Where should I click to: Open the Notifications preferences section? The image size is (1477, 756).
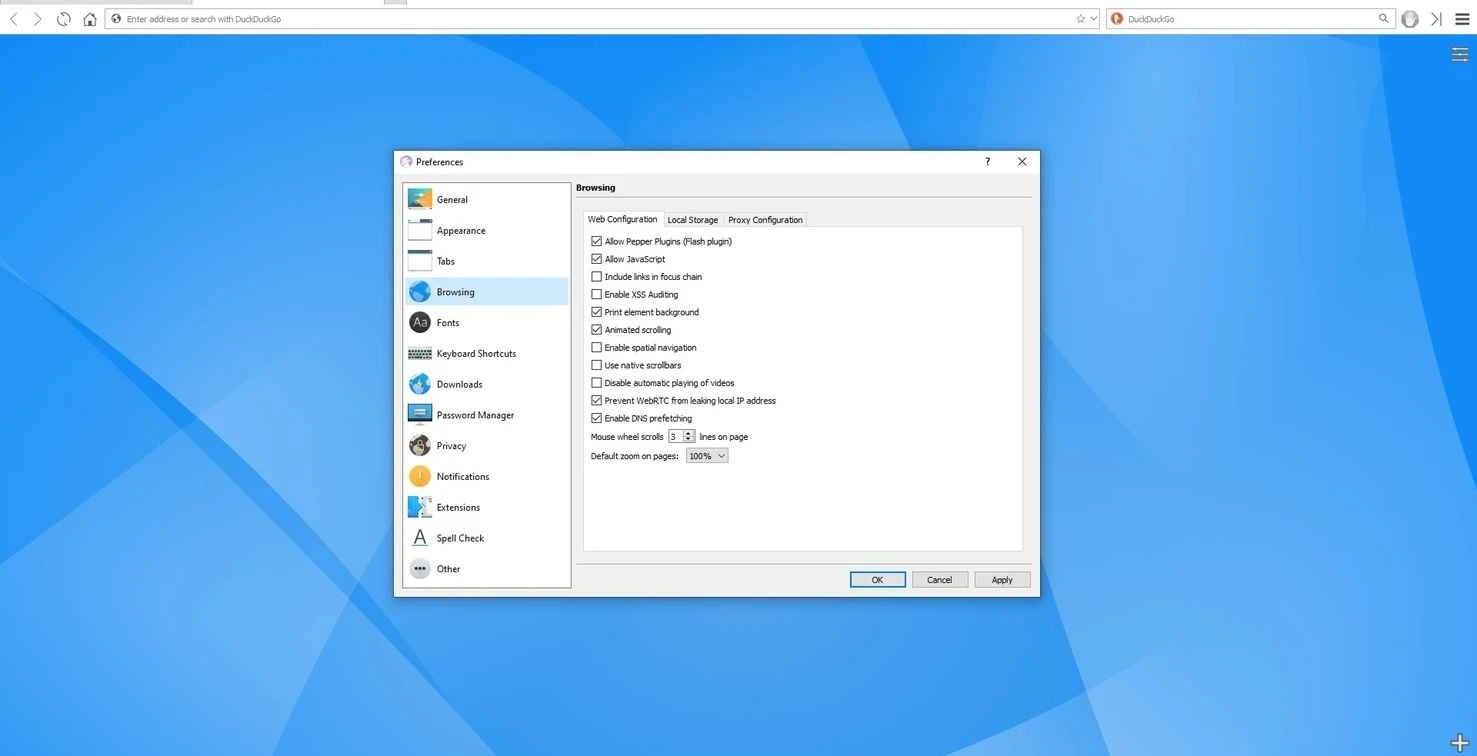(486, 477)
